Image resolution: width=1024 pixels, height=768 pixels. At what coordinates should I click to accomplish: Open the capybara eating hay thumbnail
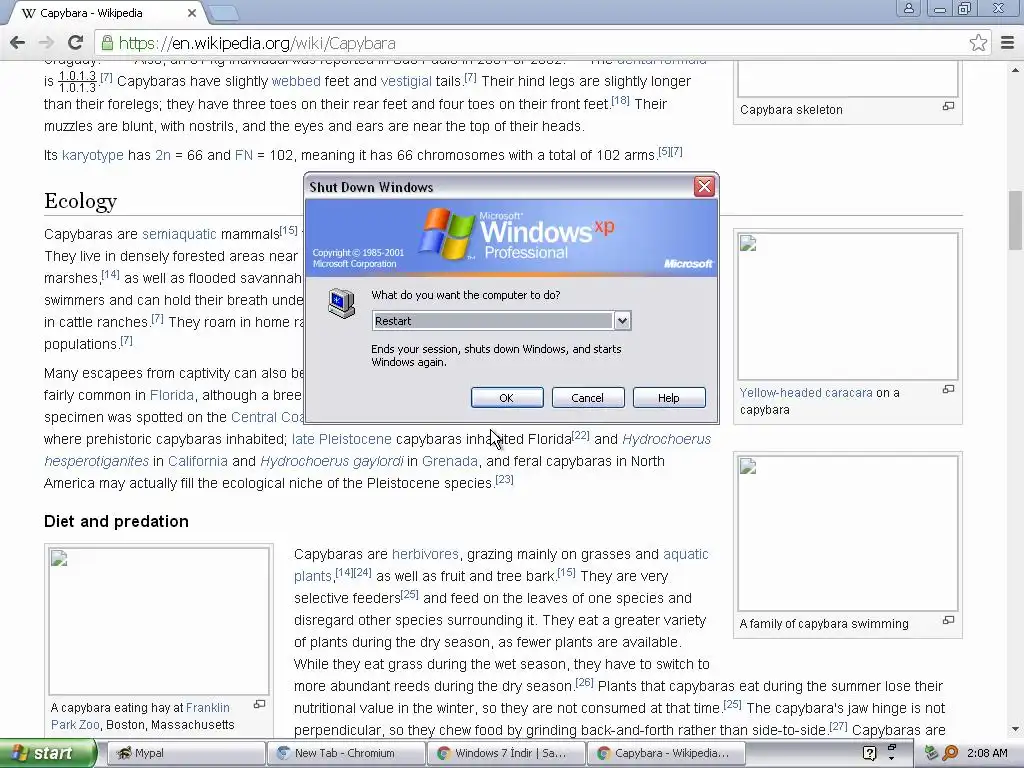[x=159, y=621]
